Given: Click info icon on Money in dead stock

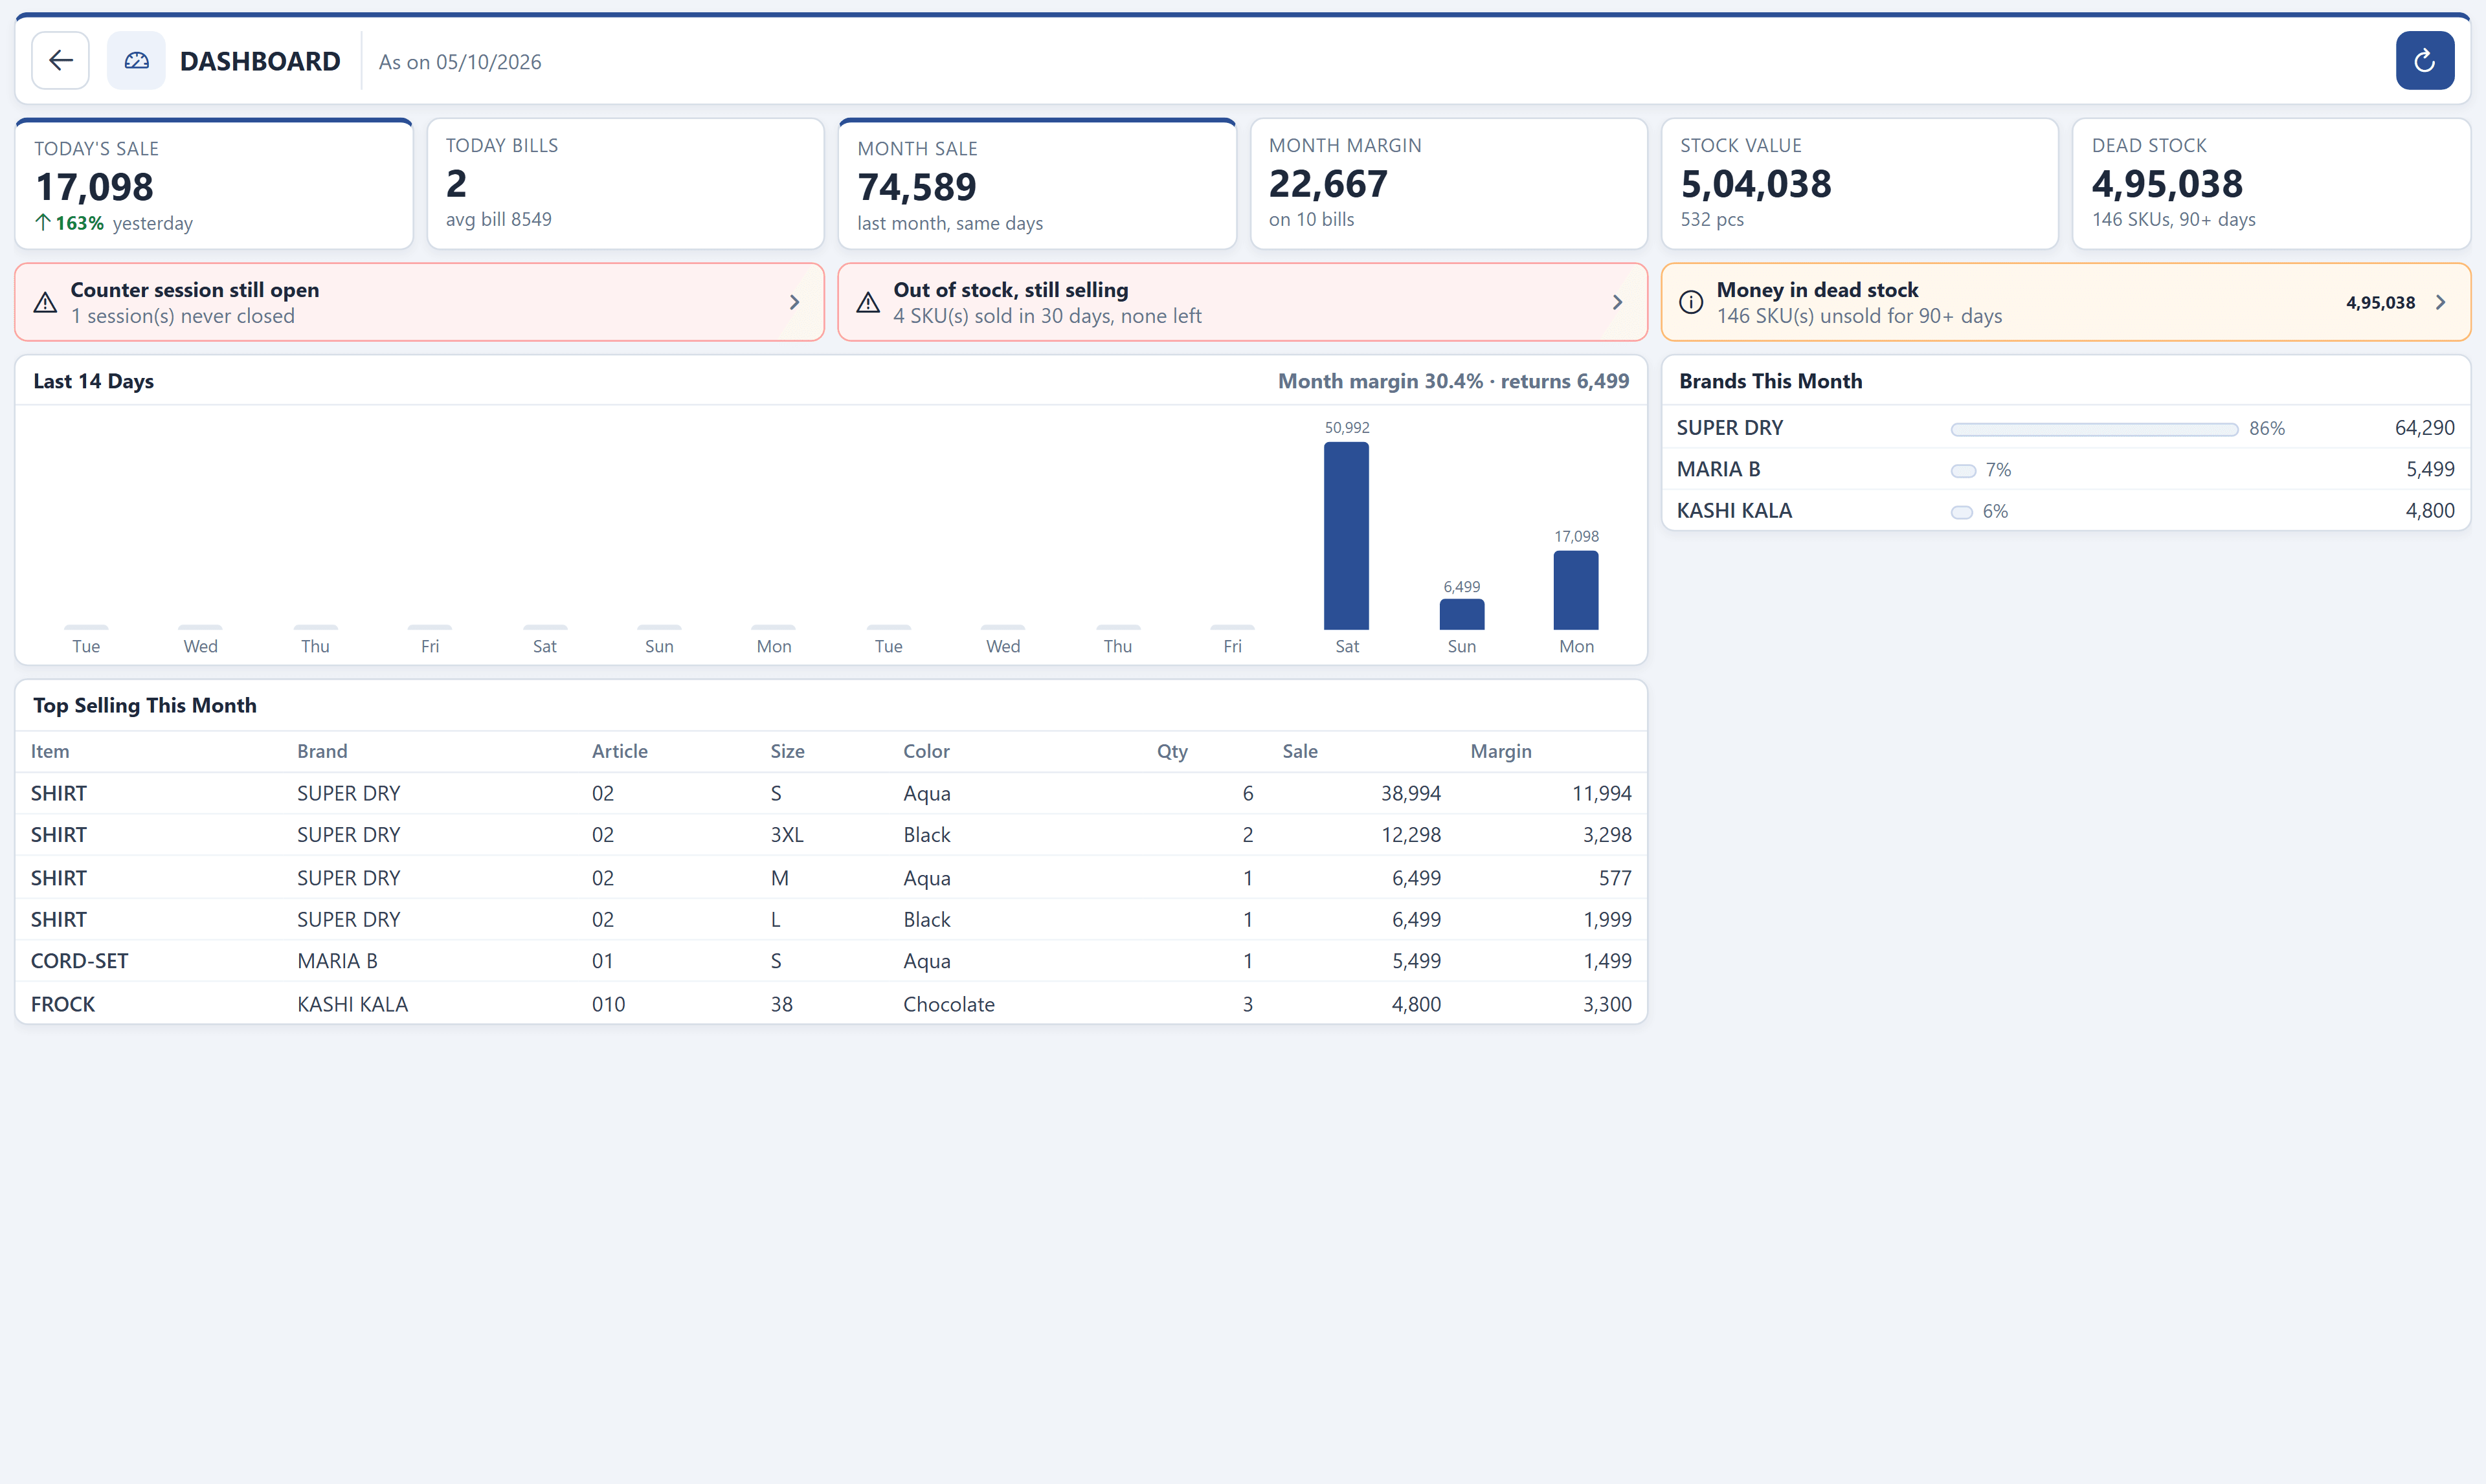Looking at the screenshot, I should [x=1691, y=302].
